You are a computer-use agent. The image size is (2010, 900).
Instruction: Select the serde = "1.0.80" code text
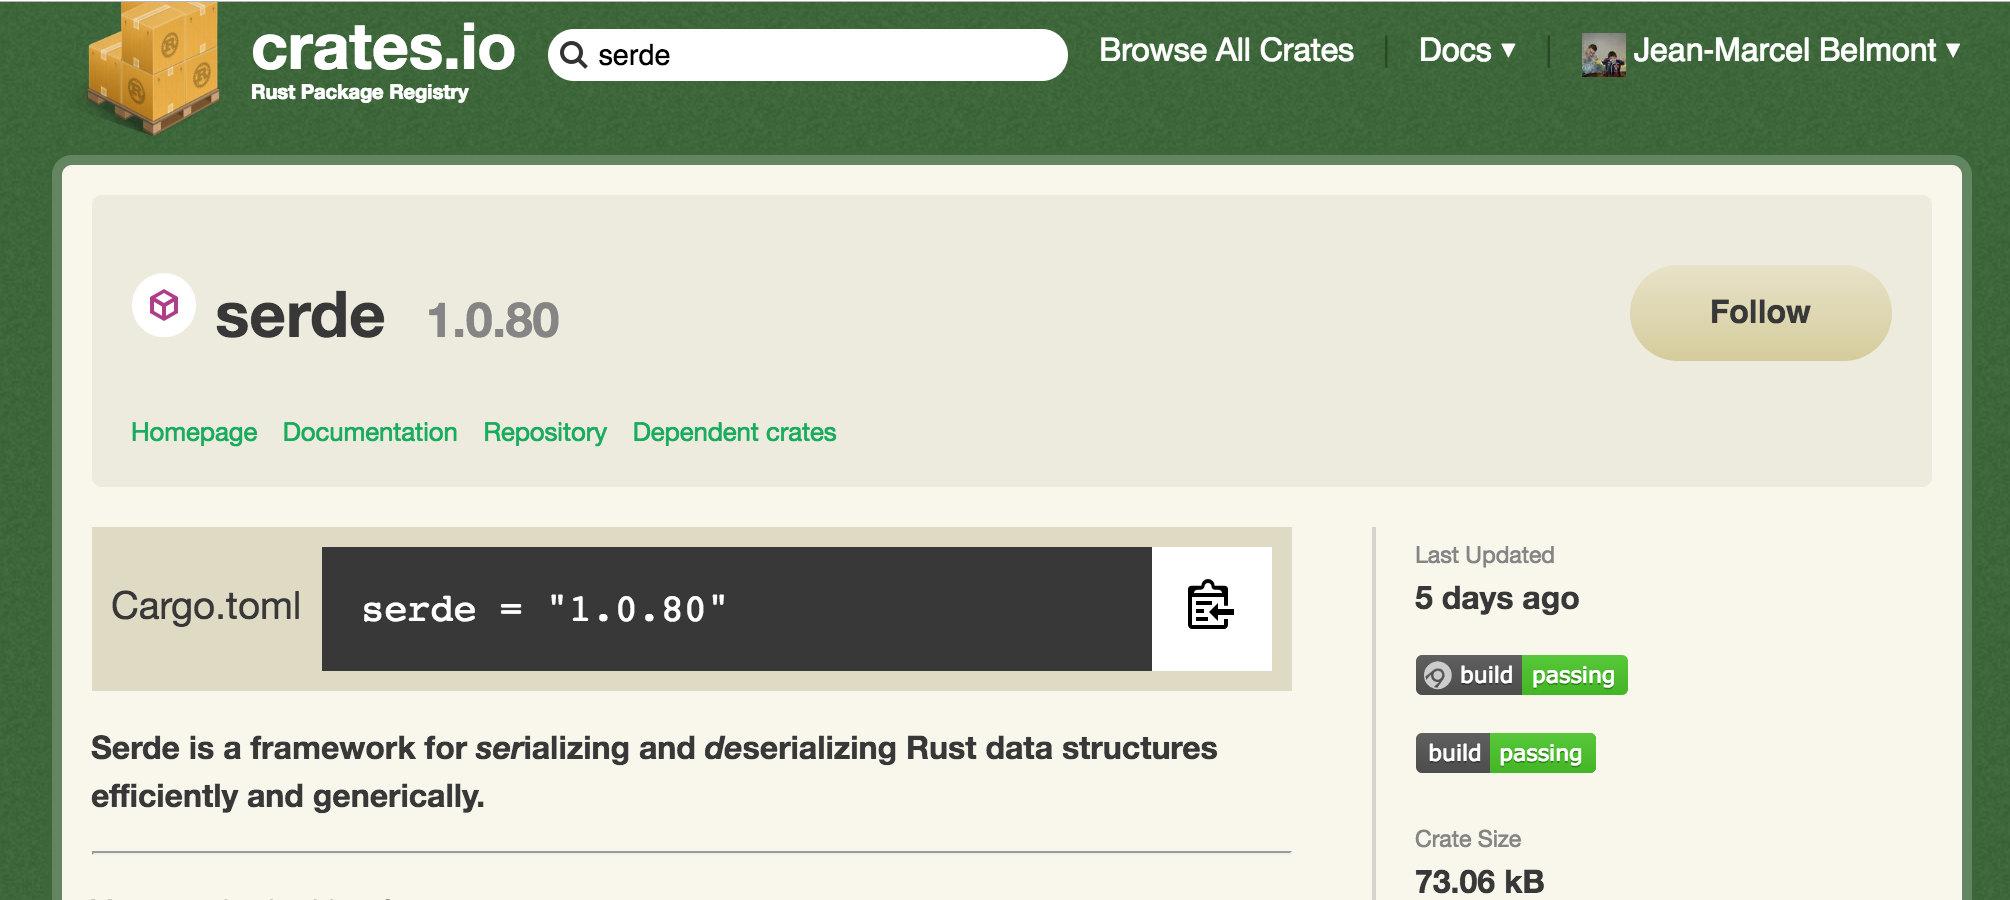click(544, 609)
